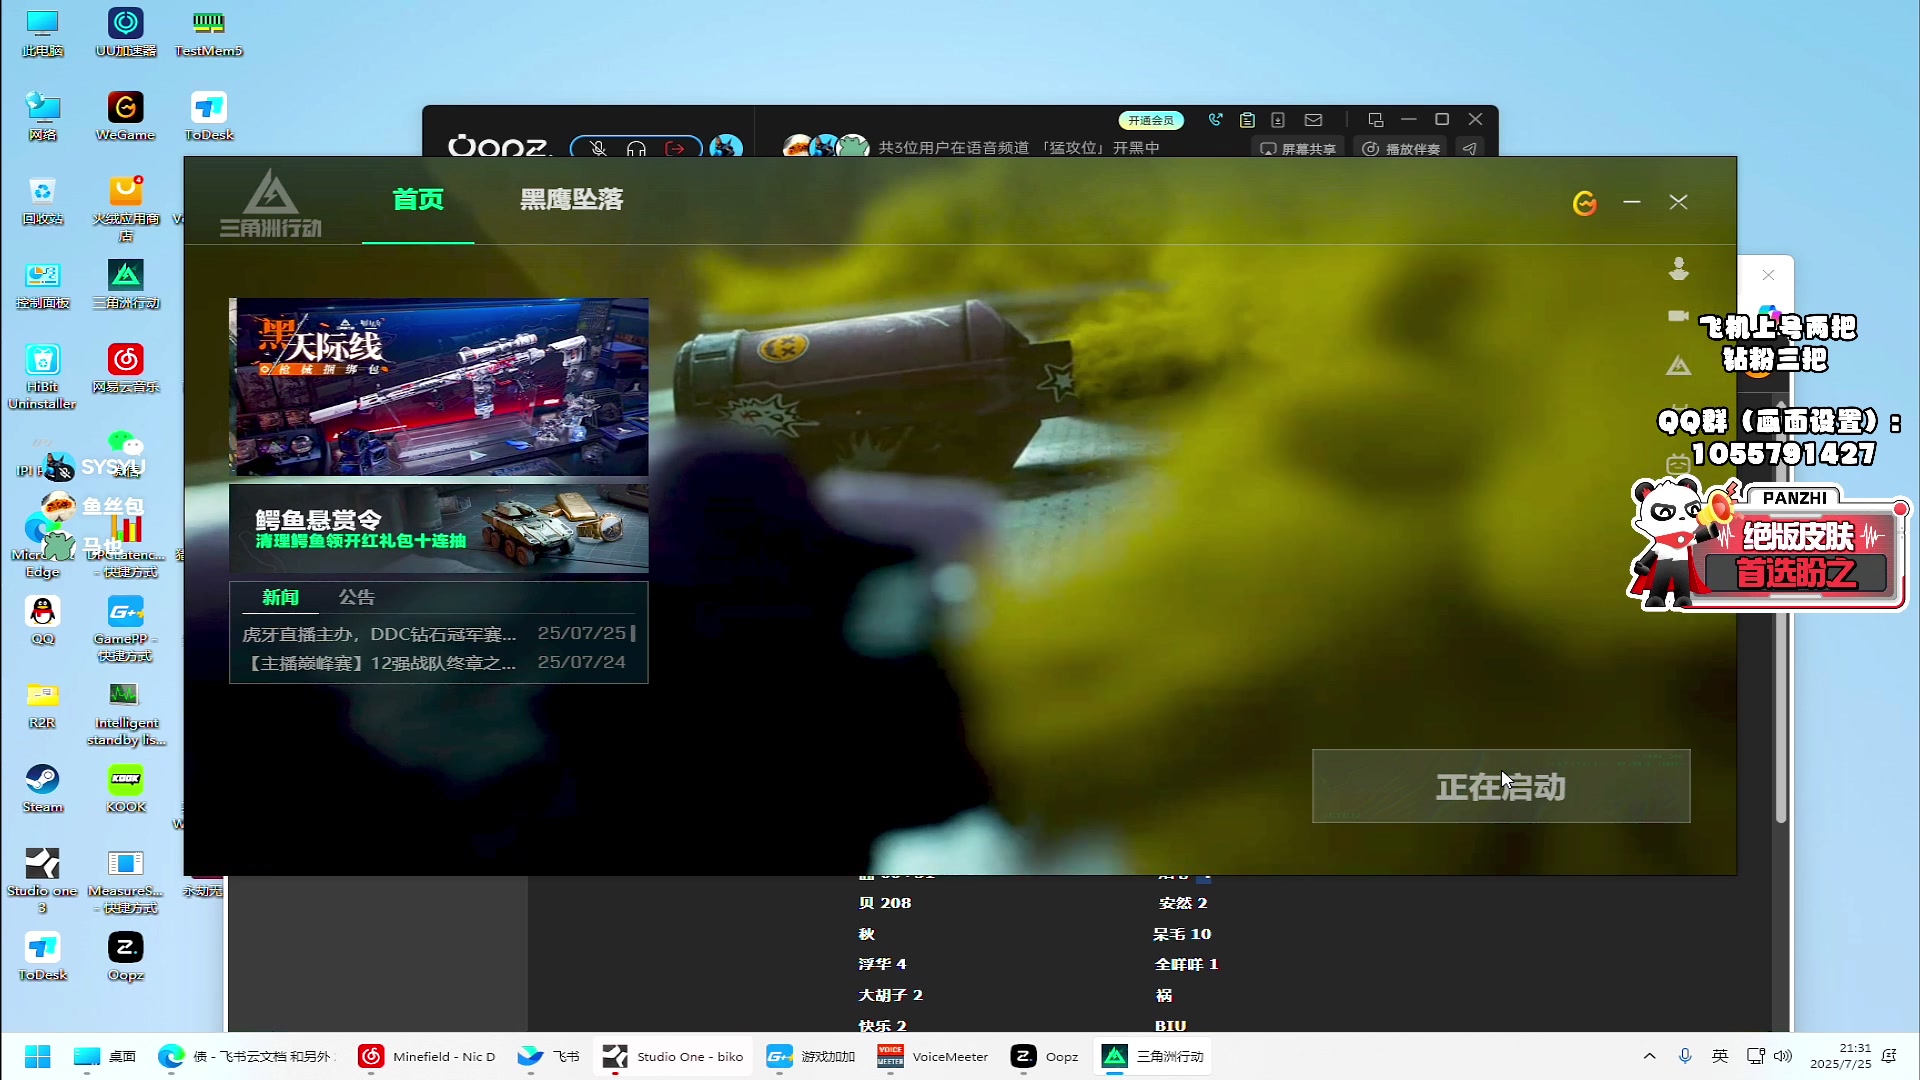The width and height of the screenshot is (1920, 1080).
Task: Click 网易云音乐 desktop icon
Action: [x=126, y=367]
